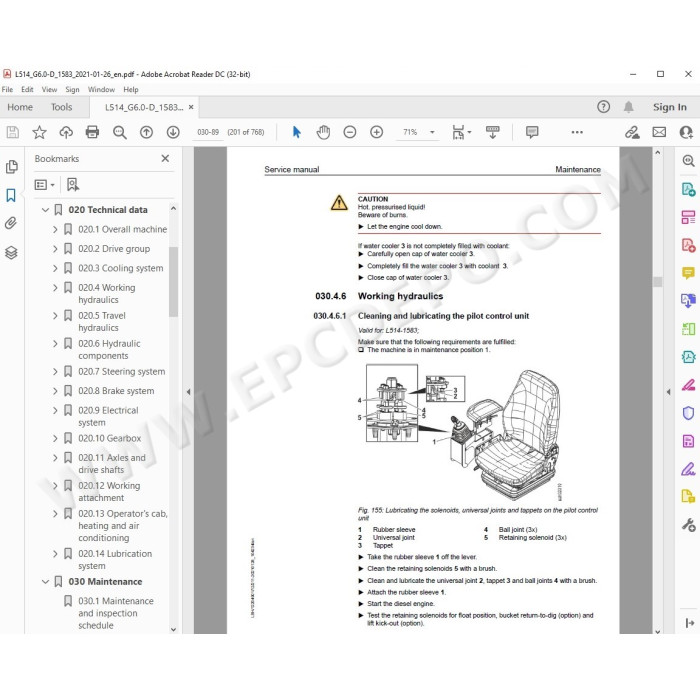Image resolution: width=700 pixels, height=700 pixels.
Task: Toggle scrolling mode download-style icon
Action: [493, 132]
